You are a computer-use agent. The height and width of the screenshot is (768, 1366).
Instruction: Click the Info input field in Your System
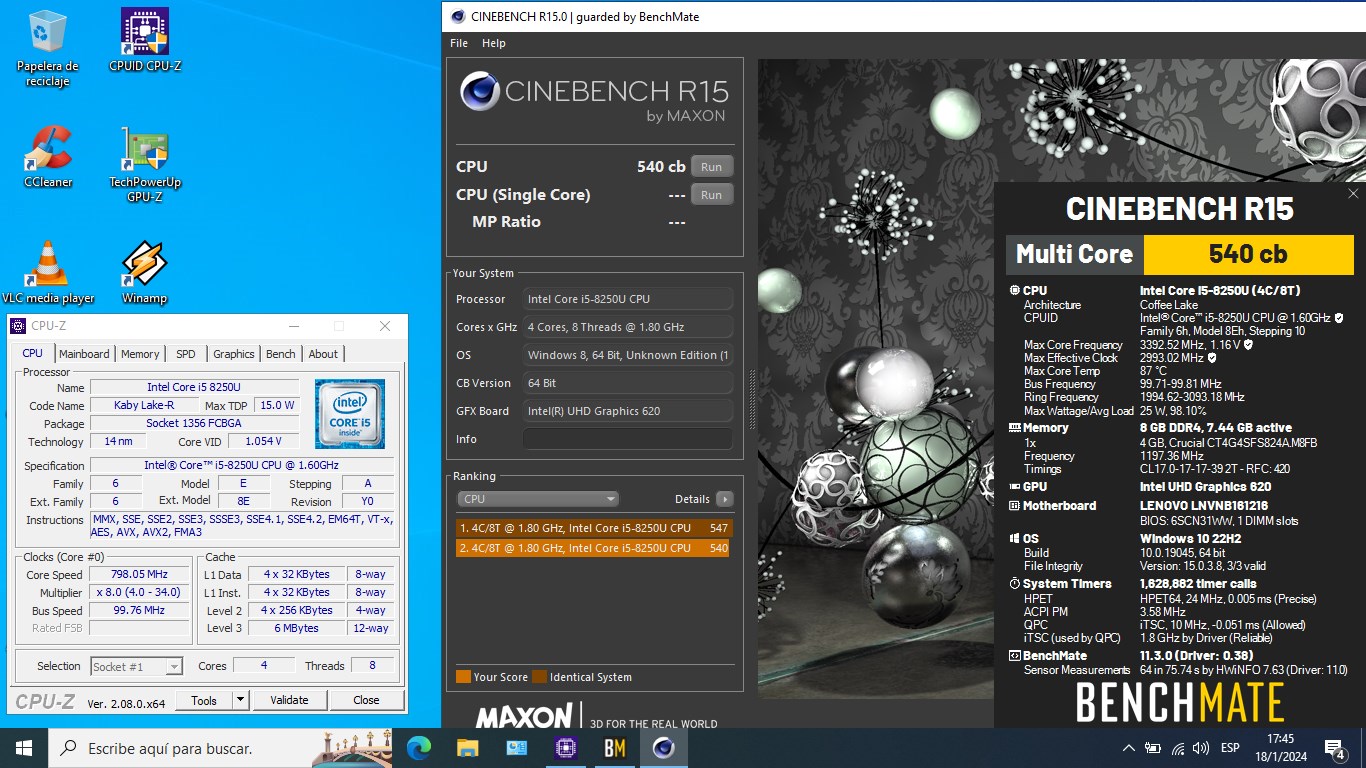(x=628, y=439)
